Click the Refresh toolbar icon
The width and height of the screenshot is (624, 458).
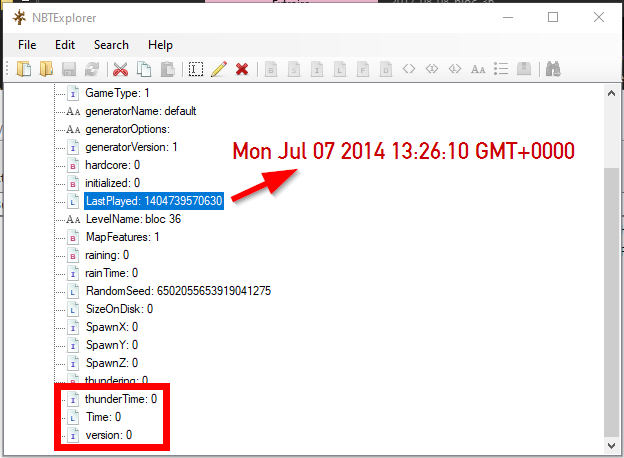92,69
